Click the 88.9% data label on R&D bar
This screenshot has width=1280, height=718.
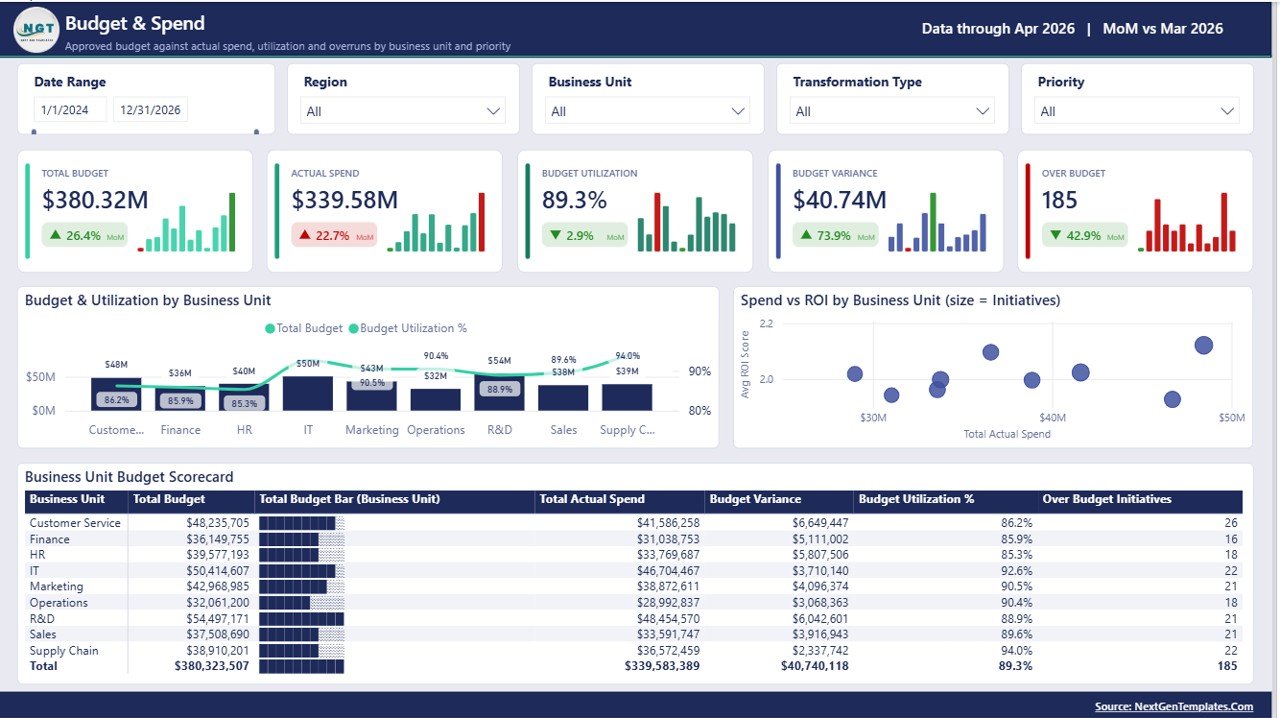coord(499,390)
